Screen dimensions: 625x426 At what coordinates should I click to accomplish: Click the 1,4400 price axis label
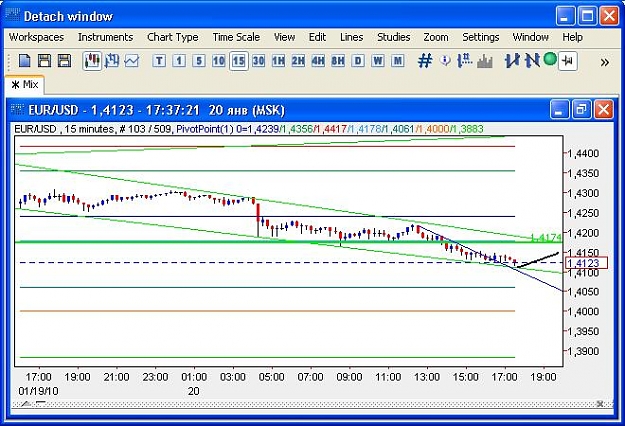coord(583,153)
